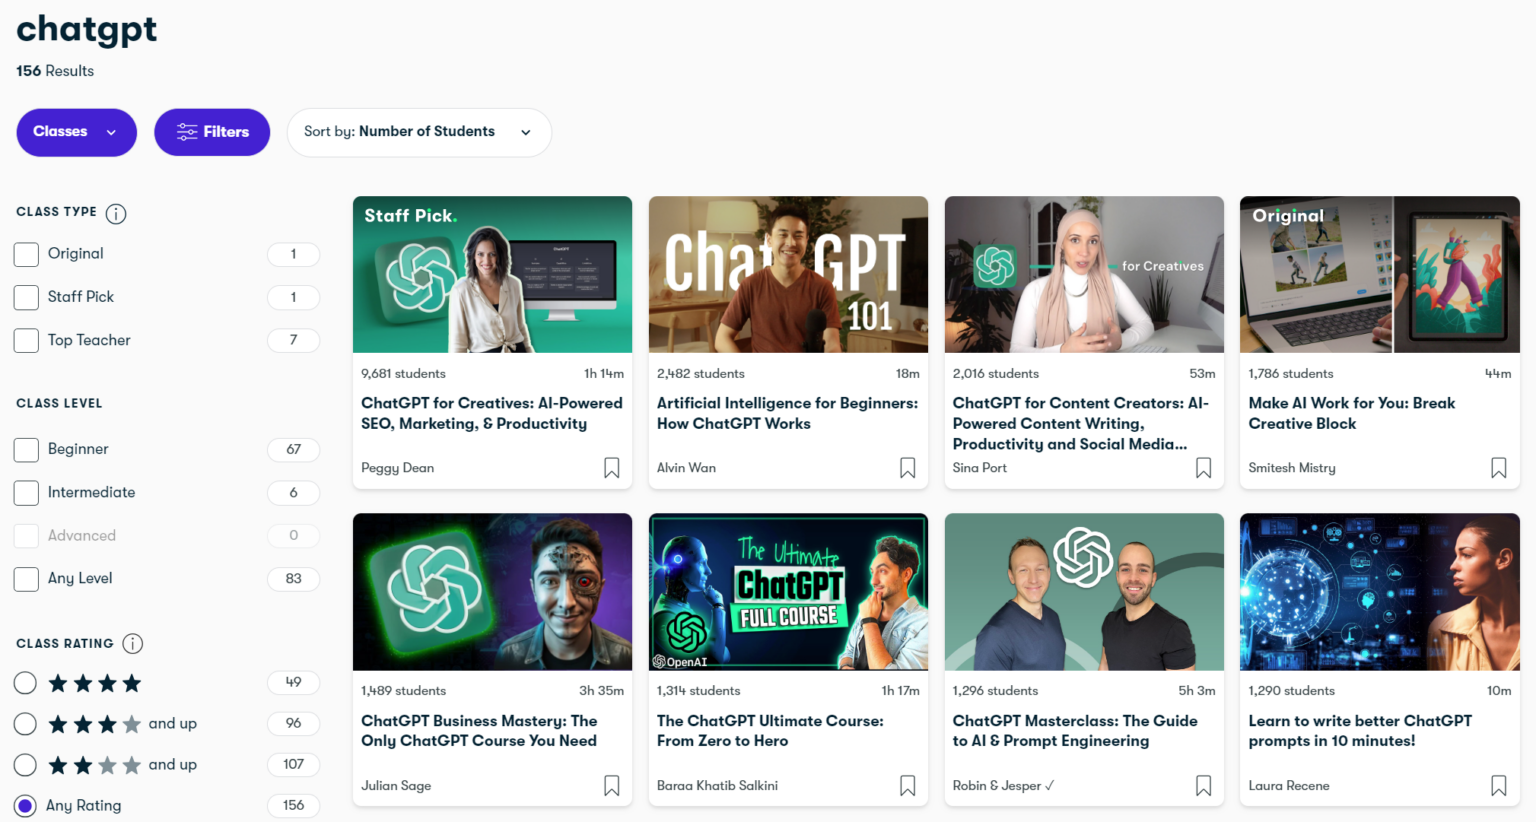The width and height of the screenshot is (1536, 822).
Task: Open Peggy Dean's teacher profile
Action: [397, 467]
